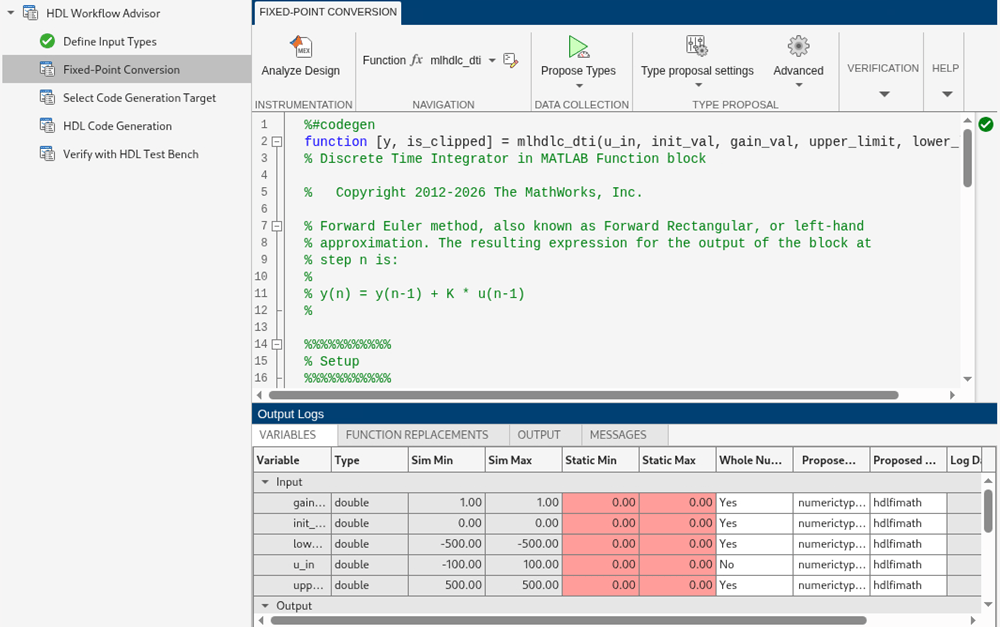Click hdlfimath cell in the low... row
The width and height of the screenshot is (1000, 627).
coord(908,544)
